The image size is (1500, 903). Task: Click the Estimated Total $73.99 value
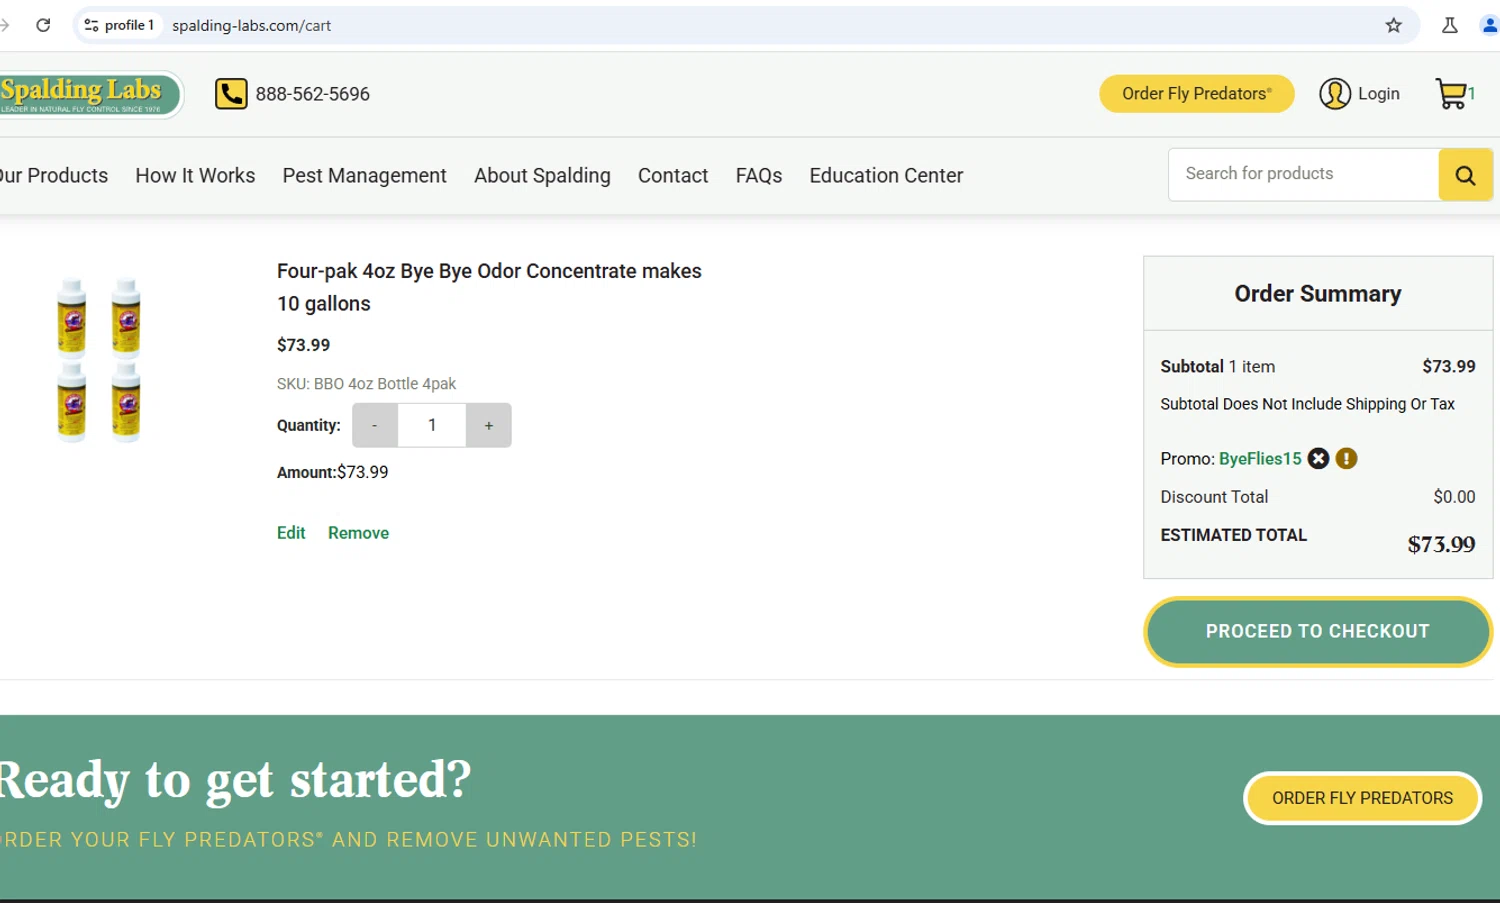pos(1441,544)
